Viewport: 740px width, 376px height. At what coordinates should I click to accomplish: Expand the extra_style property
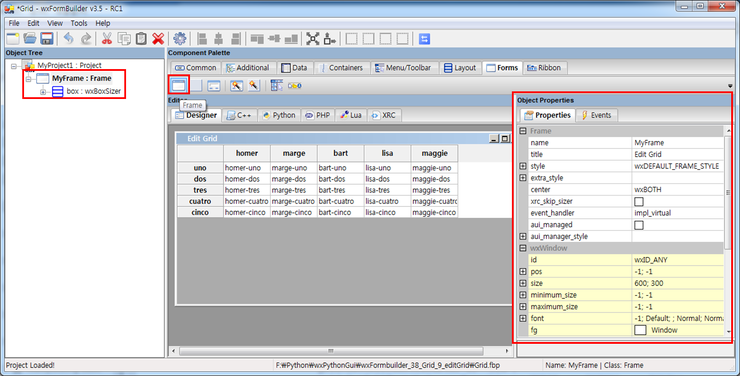click(523, 178)
